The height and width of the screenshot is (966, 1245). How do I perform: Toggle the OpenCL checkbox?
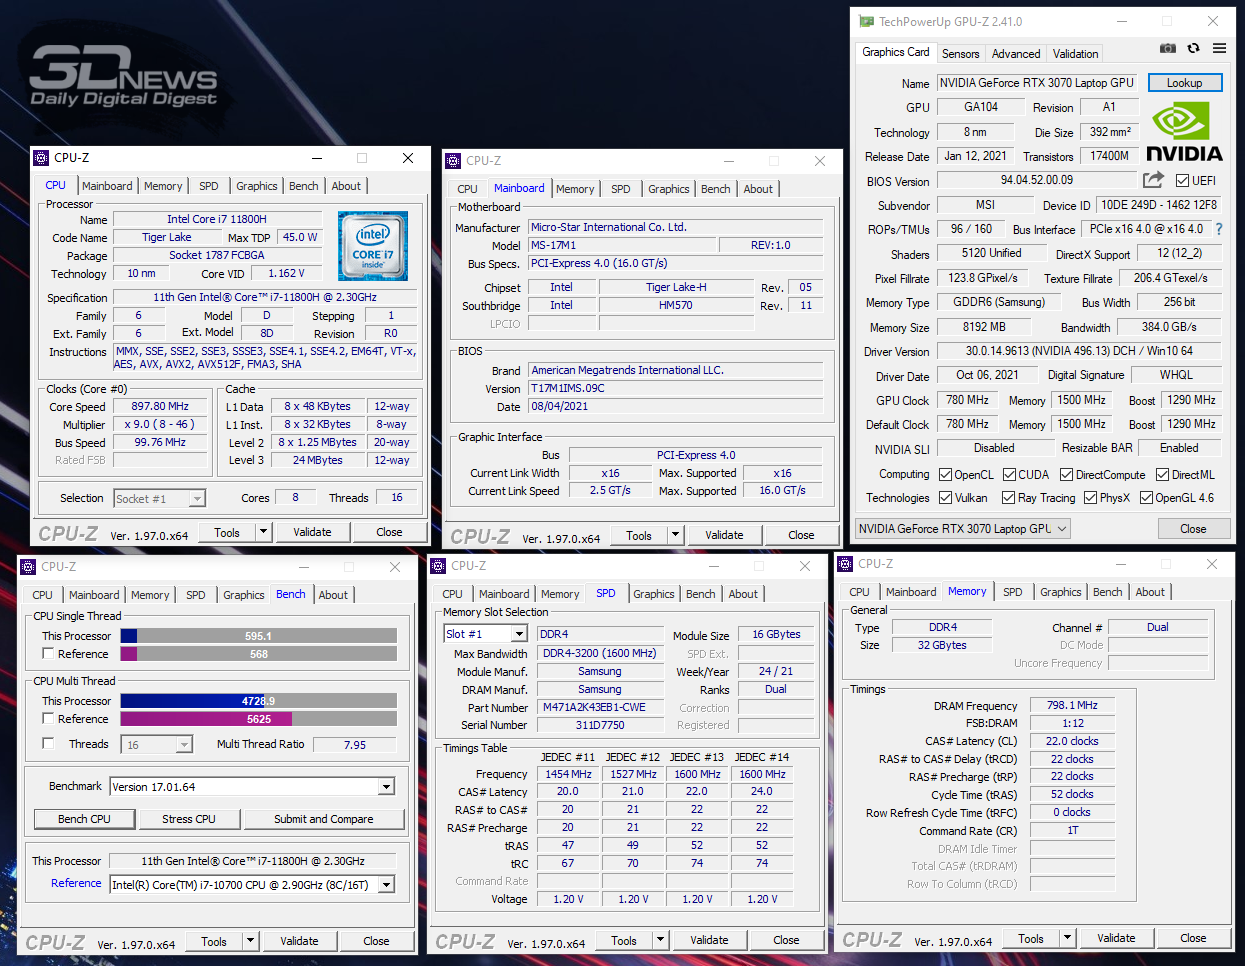(945, 475)
